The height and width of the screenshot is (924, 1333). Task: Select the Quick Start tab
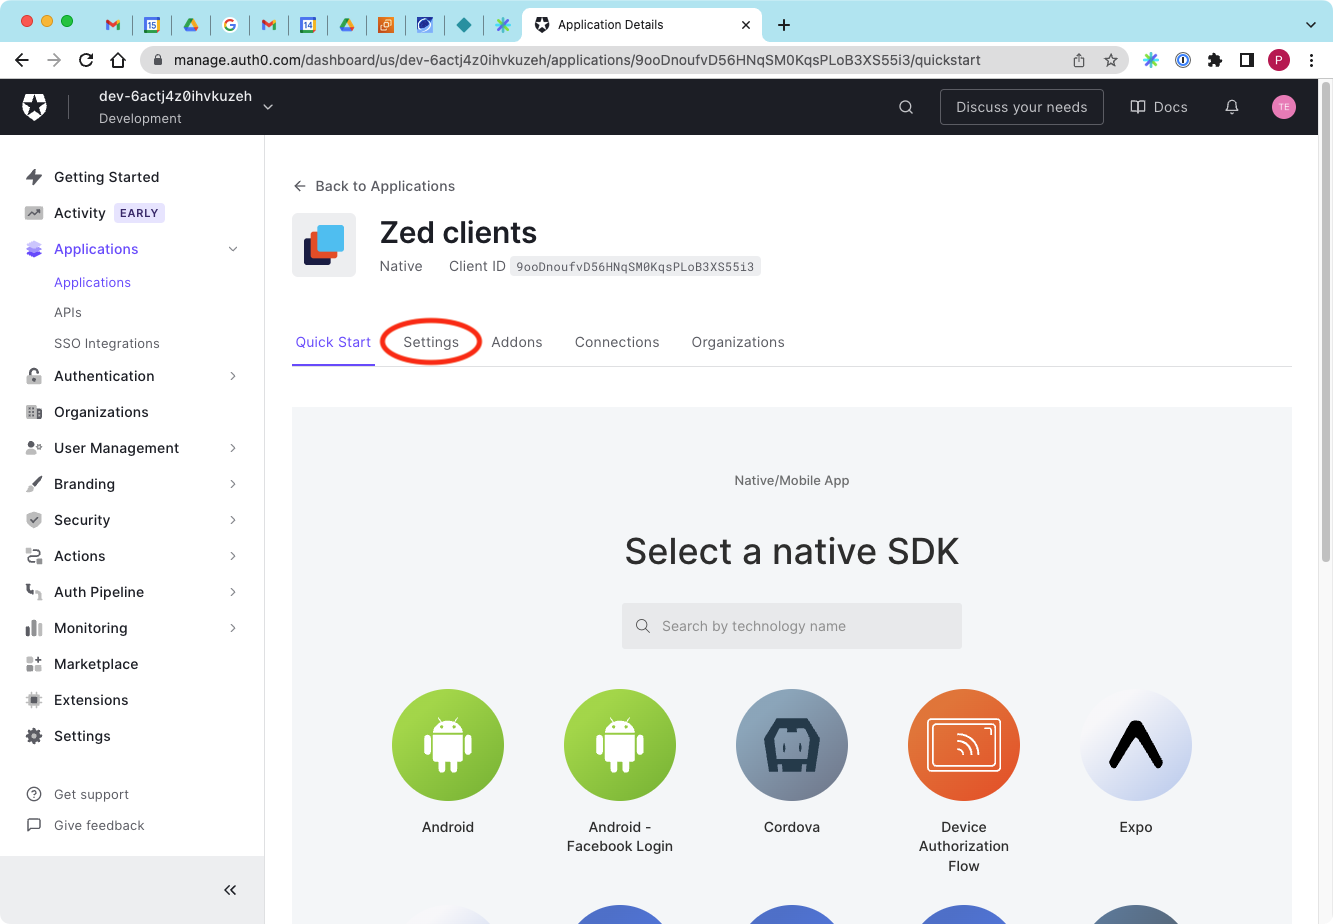pos(333,342)
